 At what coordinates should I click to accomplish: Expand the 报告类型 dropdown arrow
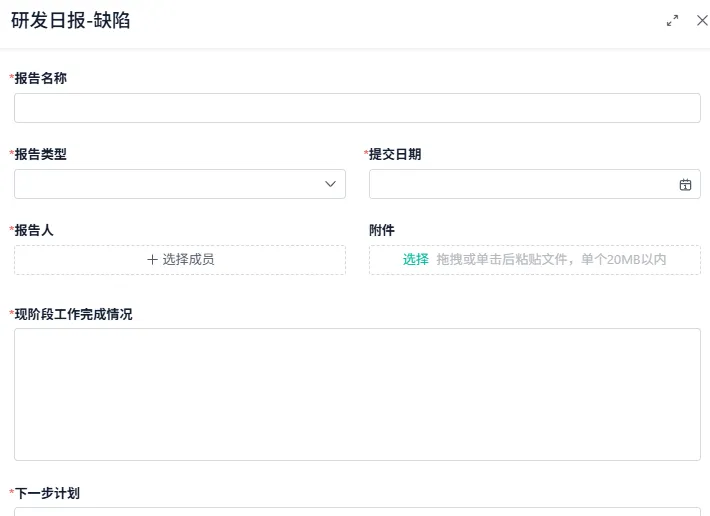(x=330, y=184)
